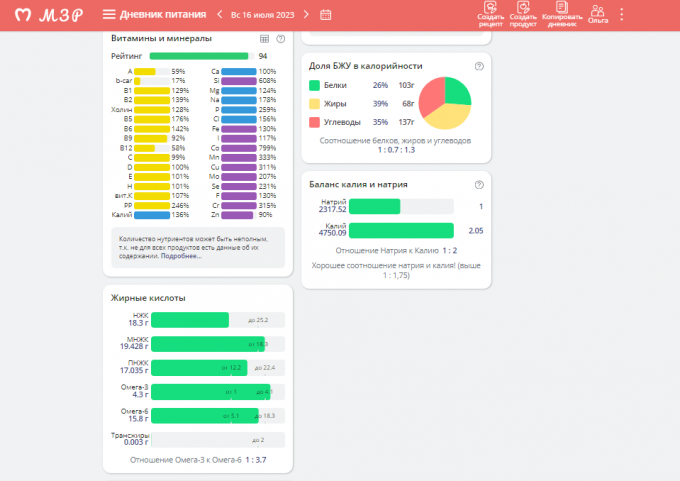
Task: Open the hamburger menu beside Дневник питания
Action: (109, 14)
